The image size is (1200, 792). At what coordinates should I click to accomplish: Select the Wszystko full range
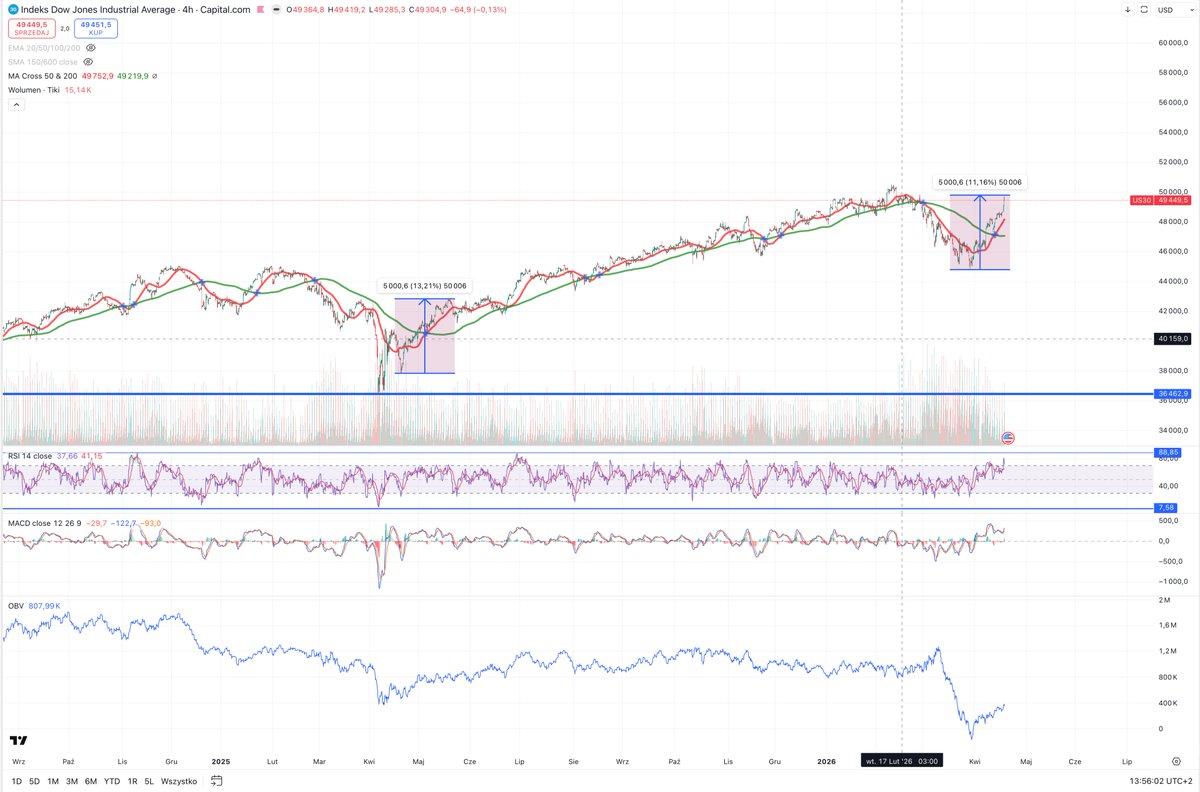tap(178, 780)
